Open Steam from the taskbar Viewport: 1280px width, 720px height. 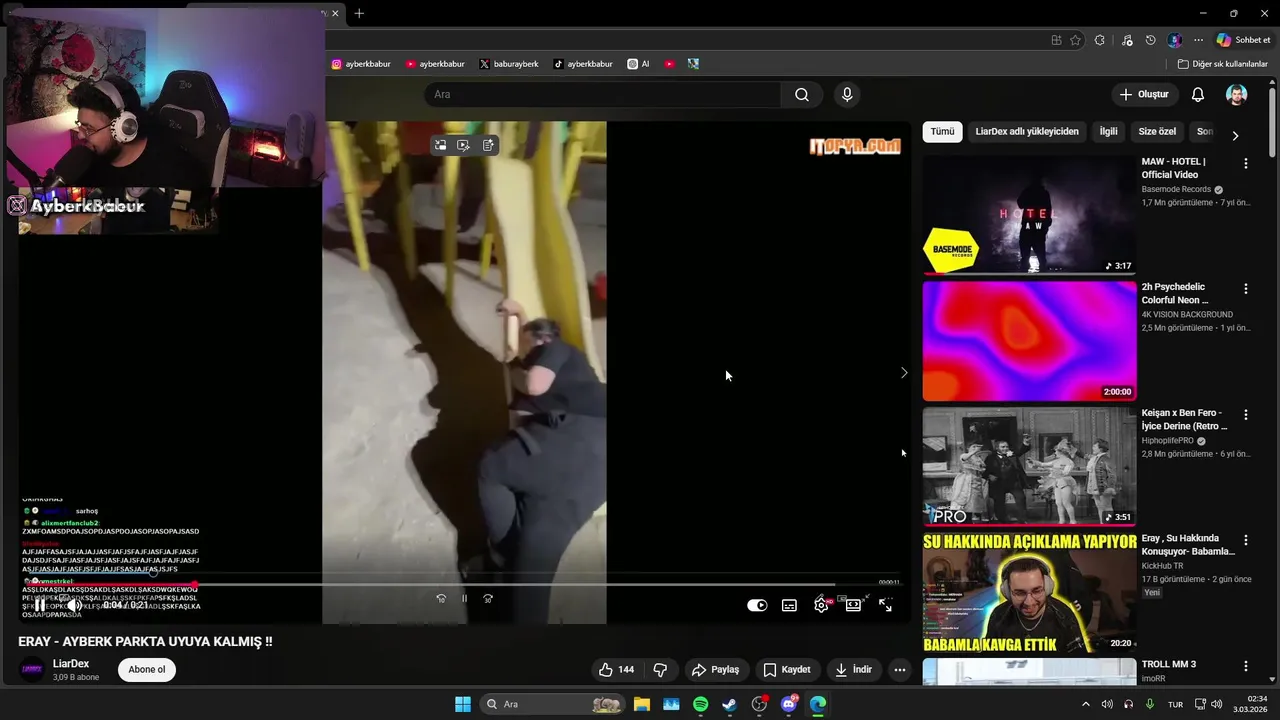click(x=730, y=704)
